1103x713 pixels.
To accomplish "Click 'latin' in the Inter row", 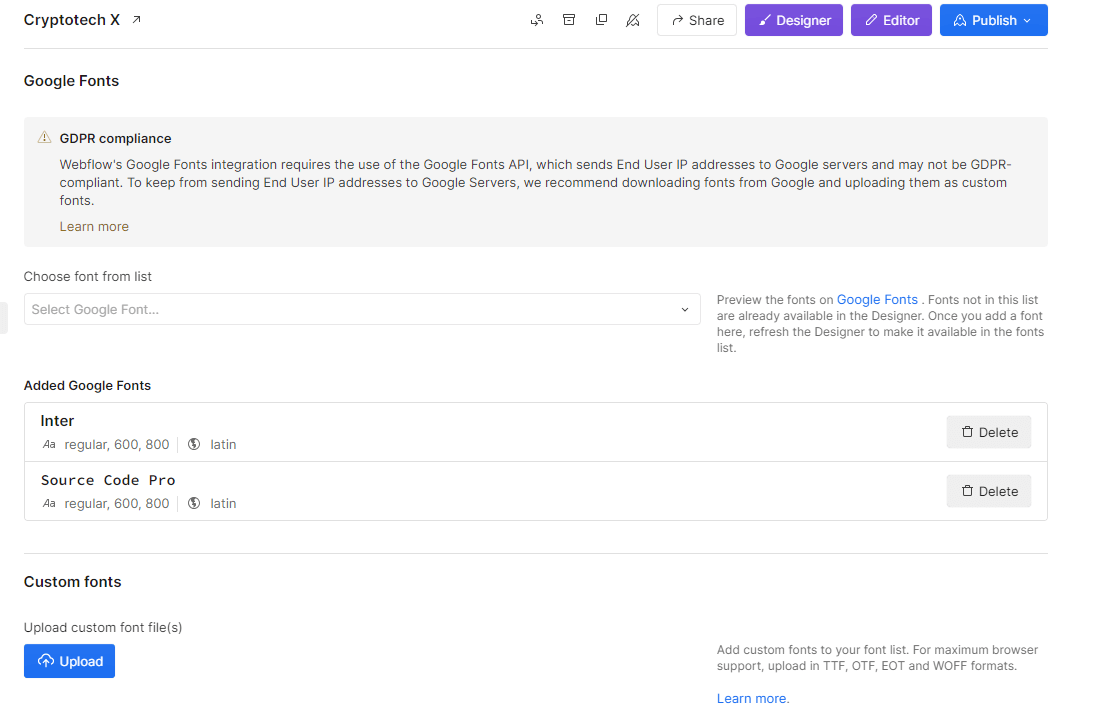I will (x=223, y=444).
